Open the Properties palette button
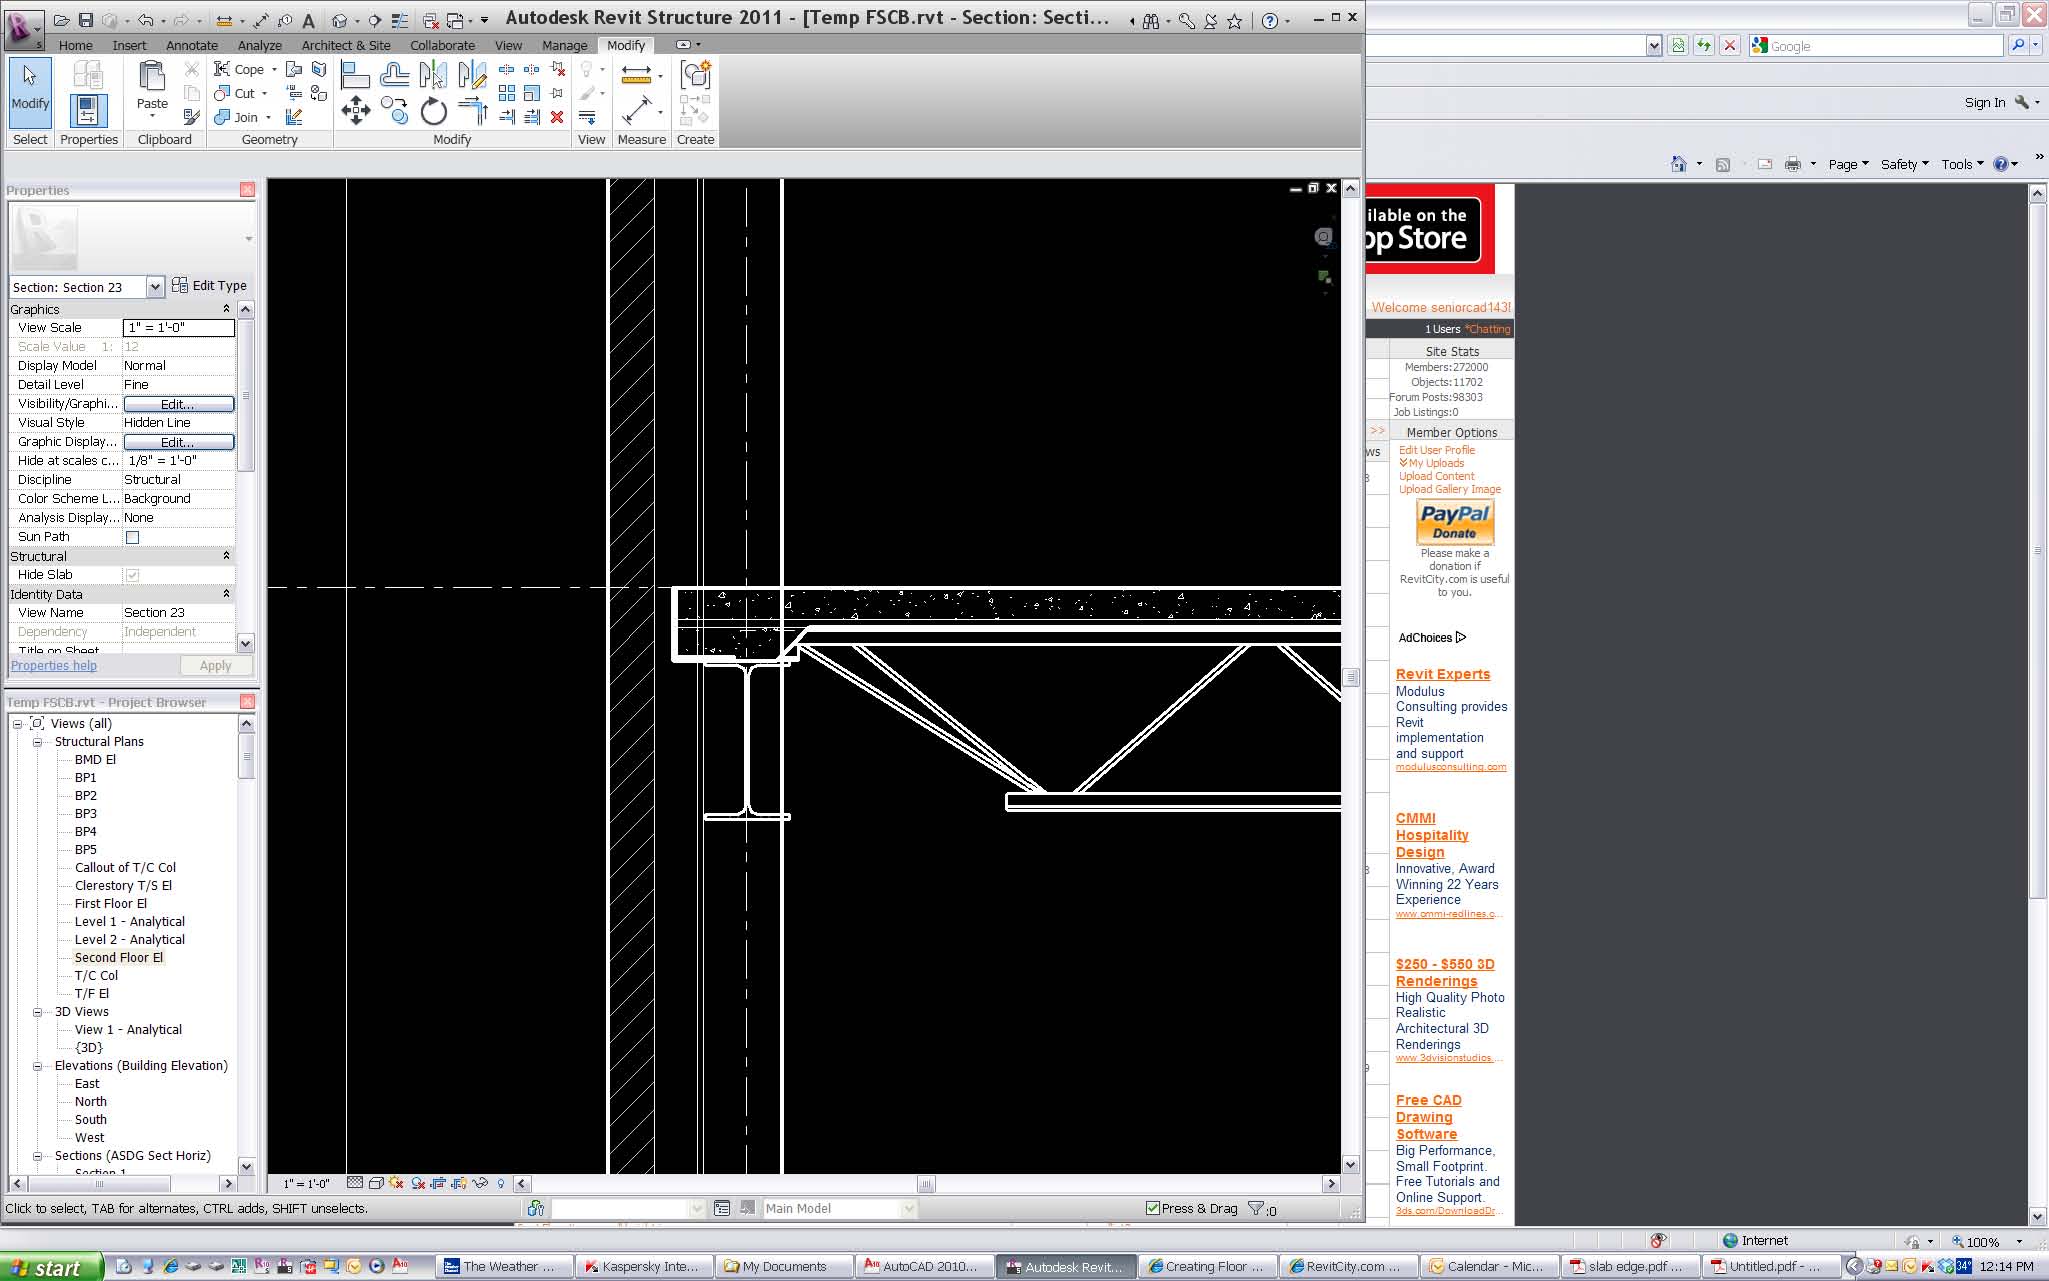 [x=88, y=110]
